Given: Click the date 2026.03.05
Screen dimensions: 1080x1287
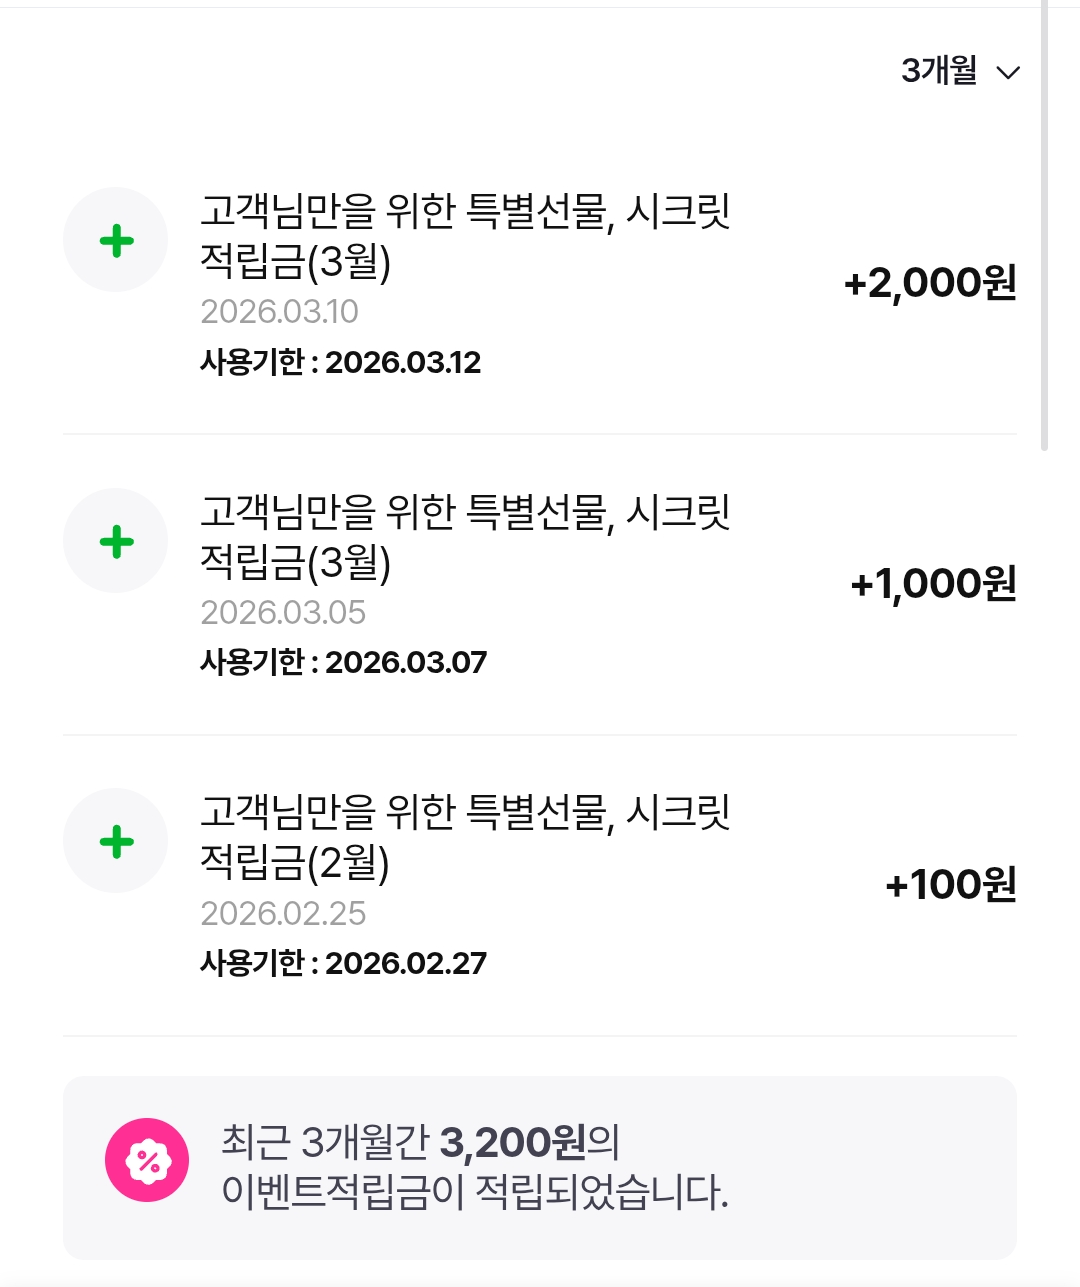Looking at the screenshot, I should (283, 613).
